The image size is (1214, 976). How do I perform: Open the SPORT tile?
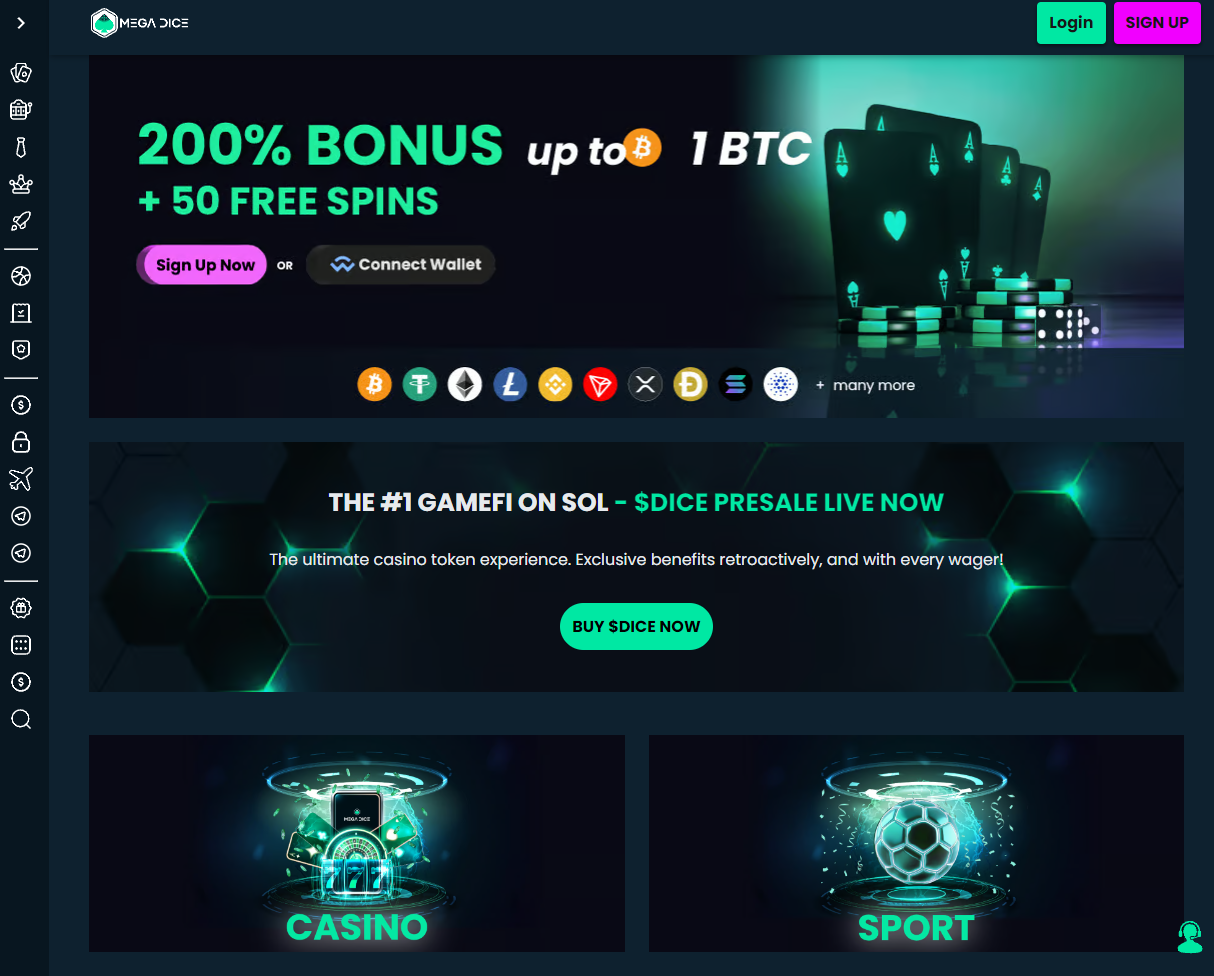916,844
